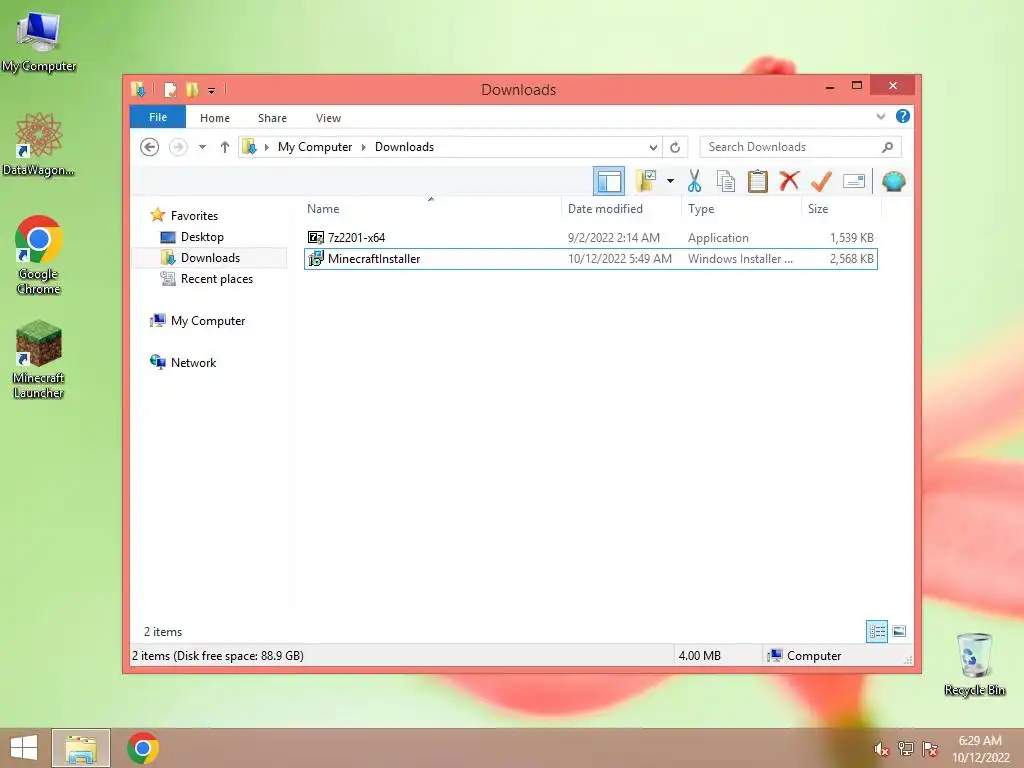
Task: Open Help via blue question mark
Action: [903, 116]
